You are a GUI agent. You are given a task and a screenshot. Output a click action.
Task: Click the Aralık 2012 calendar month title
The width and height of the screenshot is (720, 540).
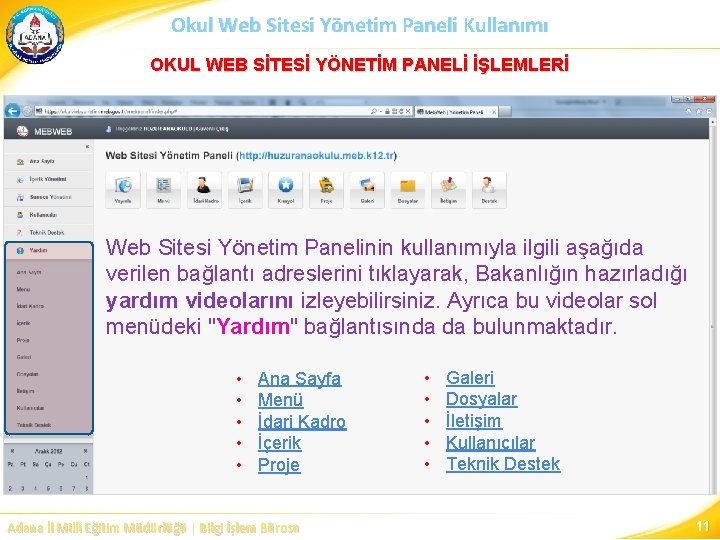click(x=49, y=451)
